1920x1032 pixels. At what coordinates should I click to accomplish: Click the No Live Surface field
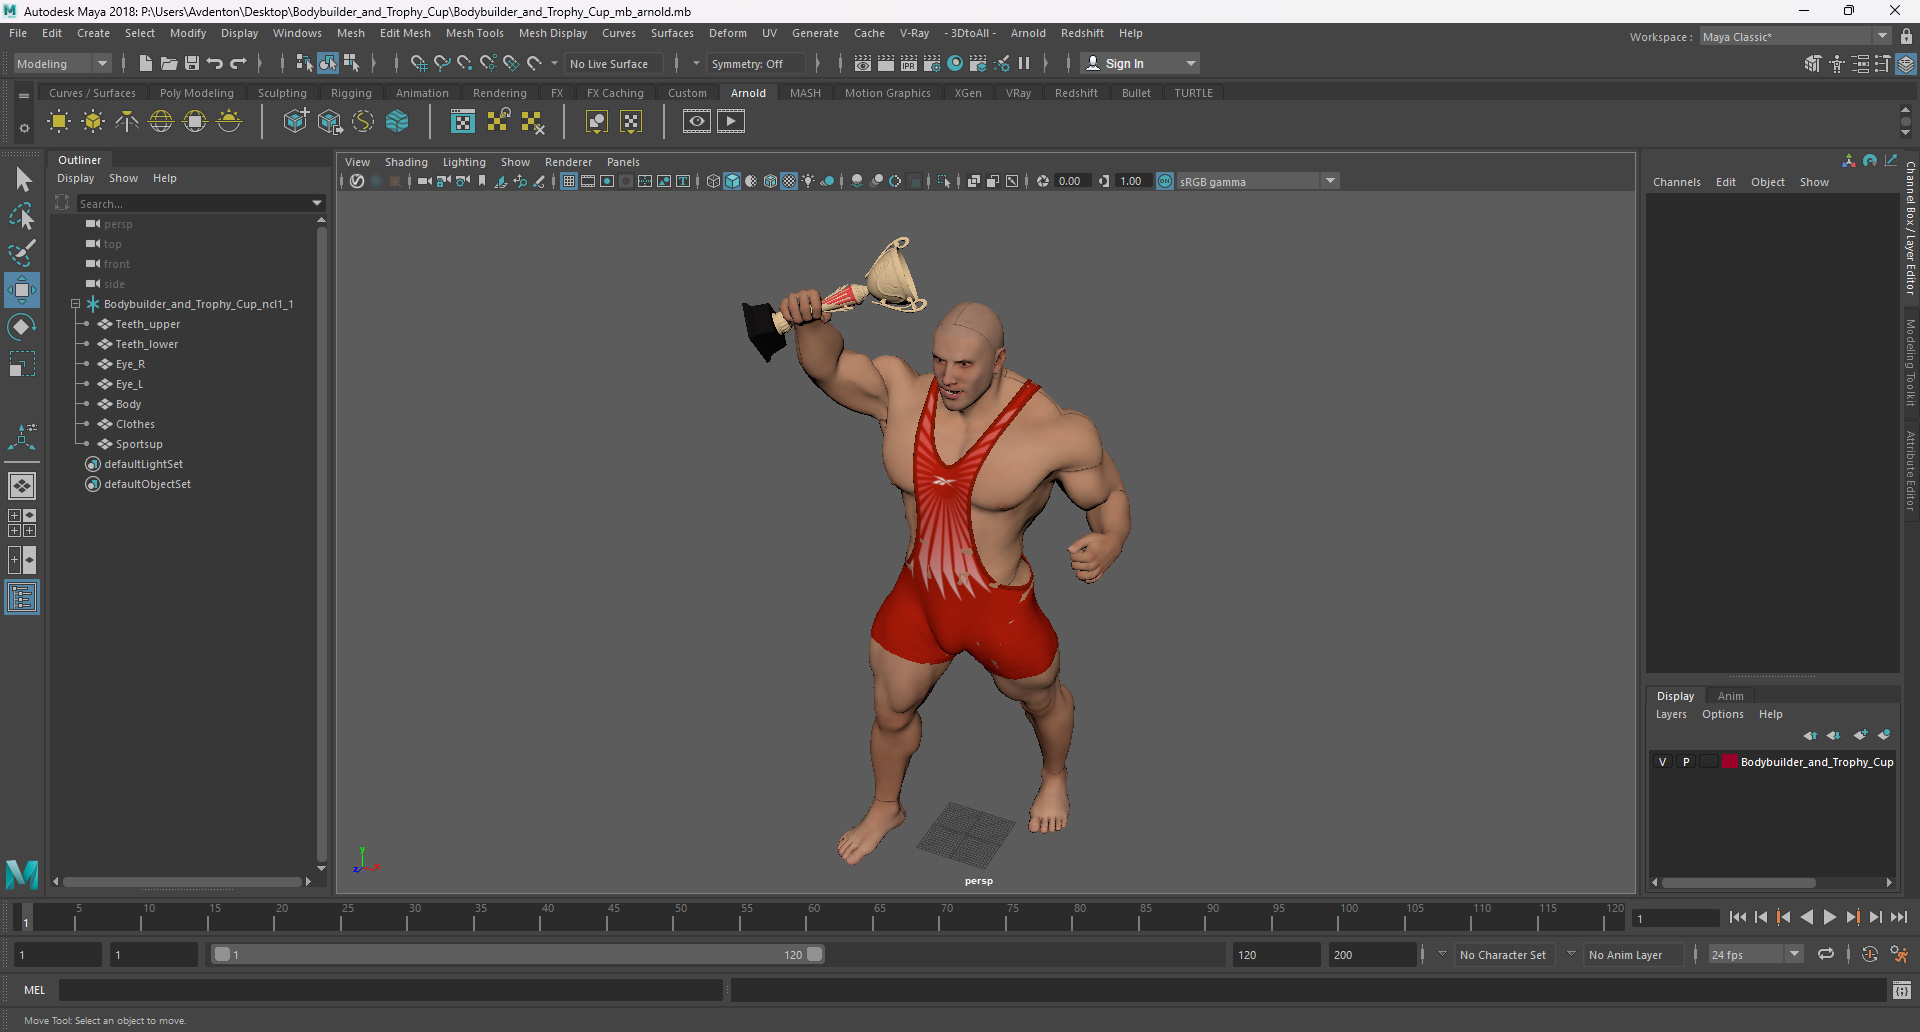click(x=613, y=63)
